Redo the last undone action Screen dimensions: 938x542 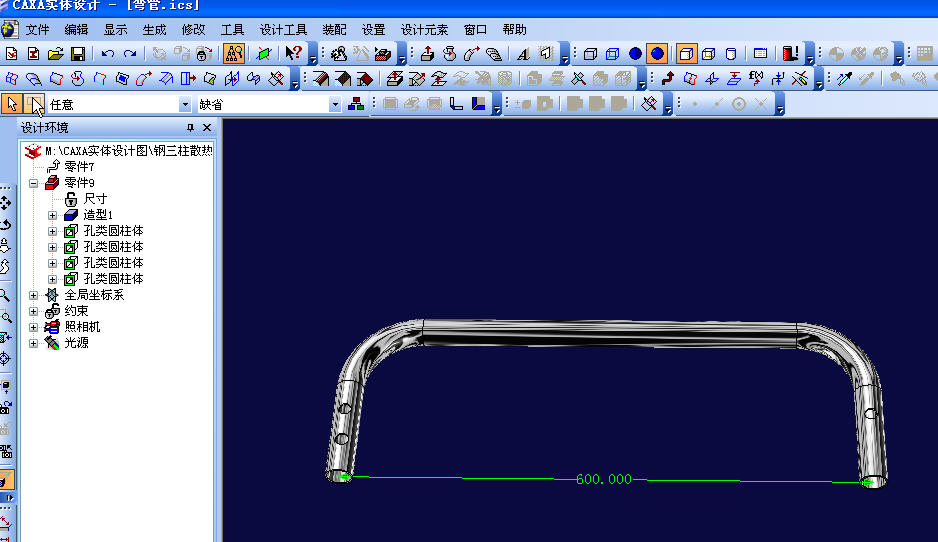click(x=130, y=54)
